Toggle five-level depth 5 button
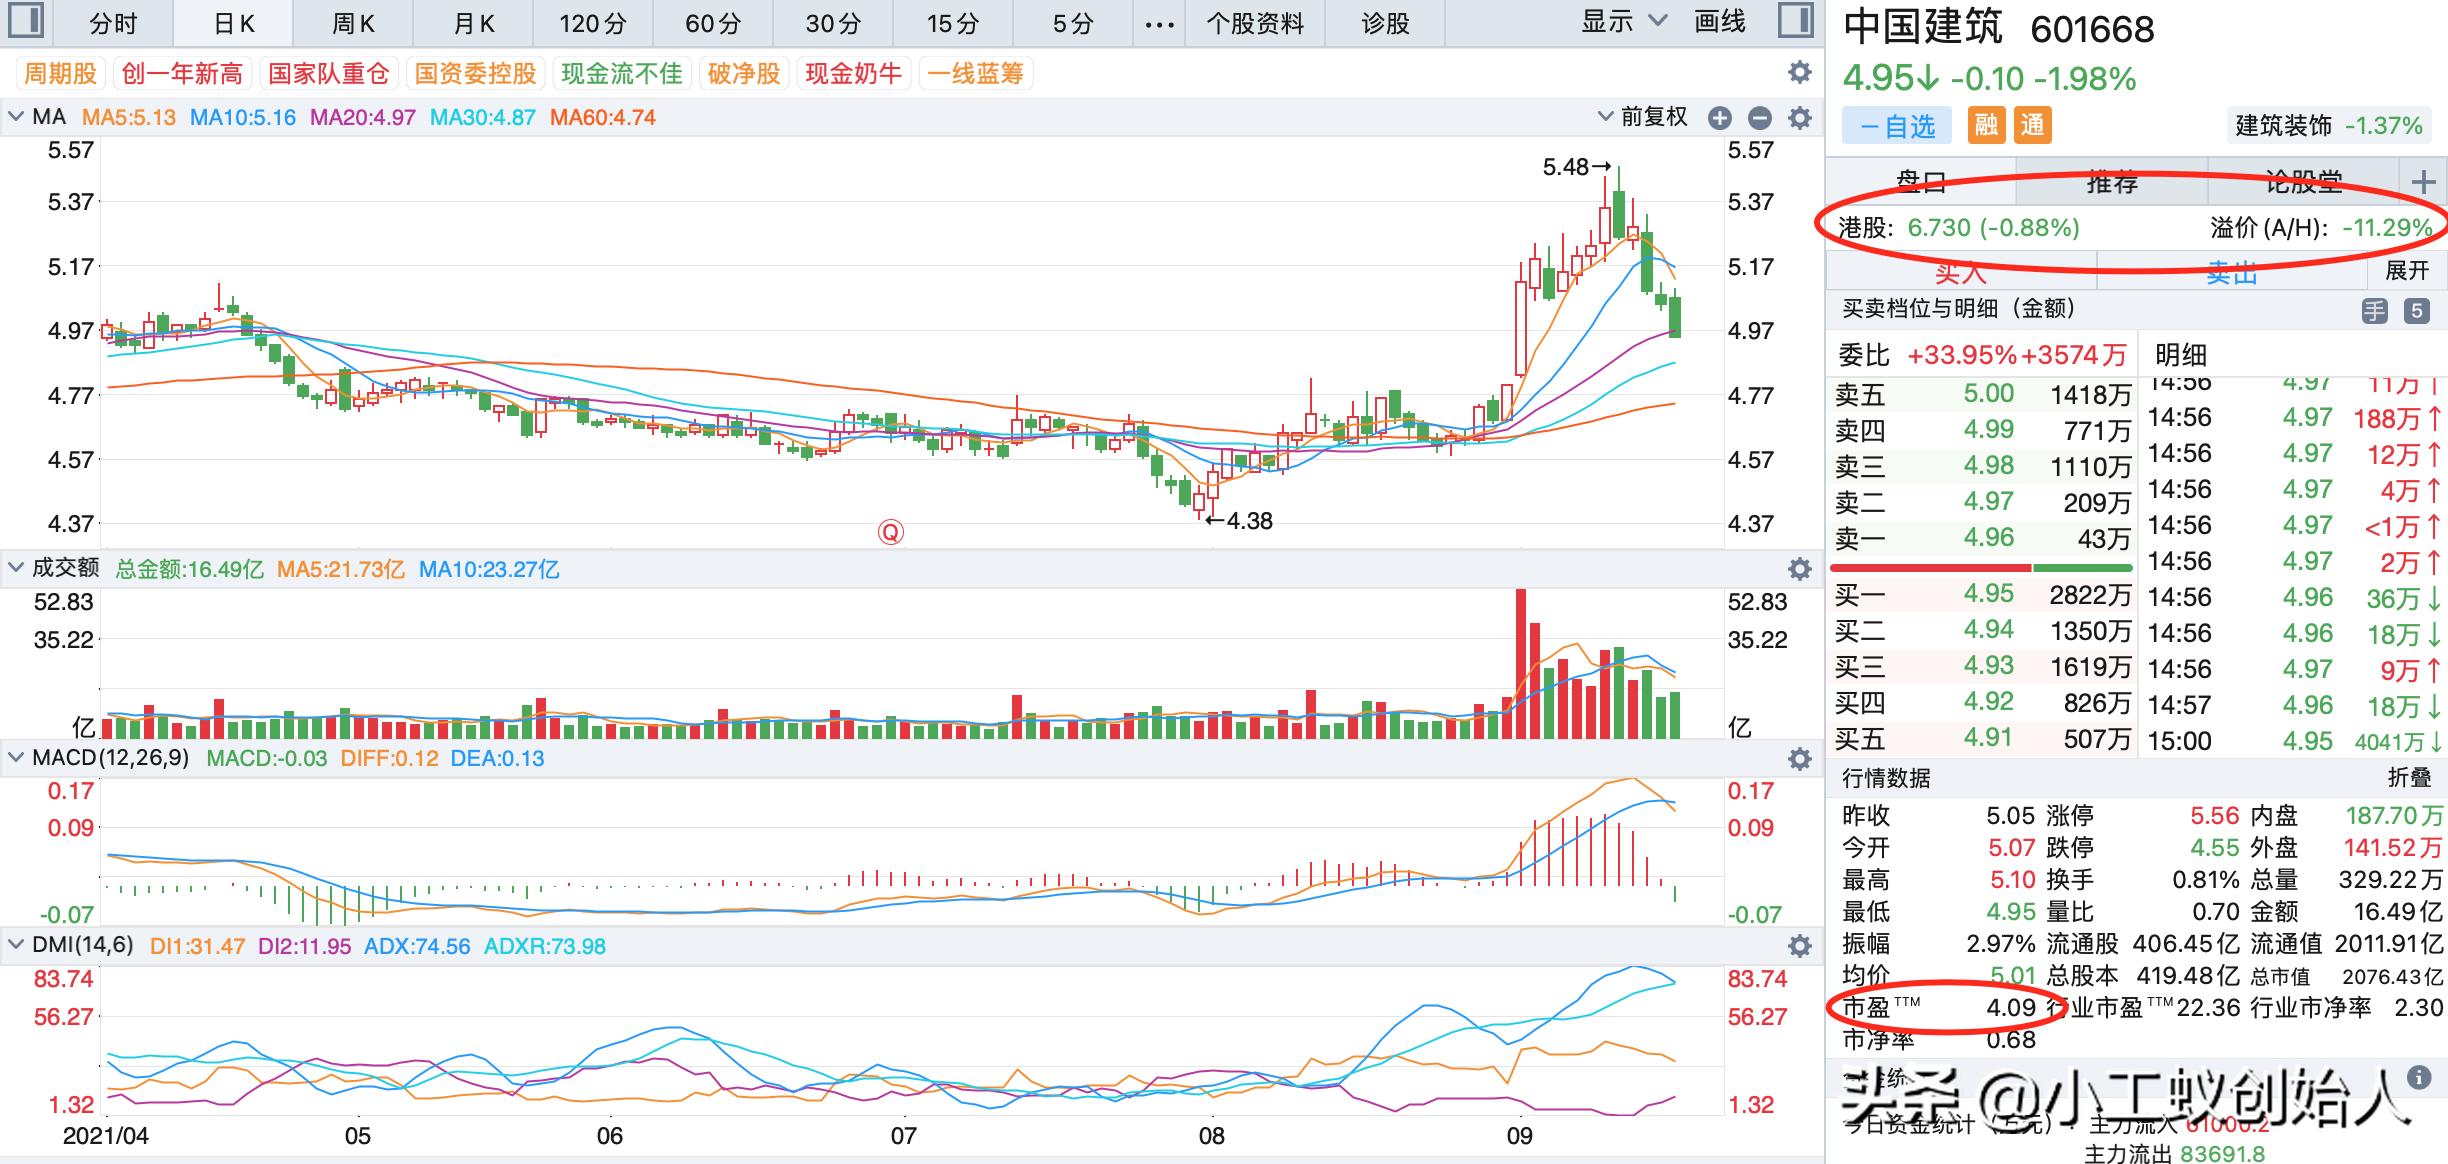This screenshot has width=2448, height=1164. [x=2417, y=310]
